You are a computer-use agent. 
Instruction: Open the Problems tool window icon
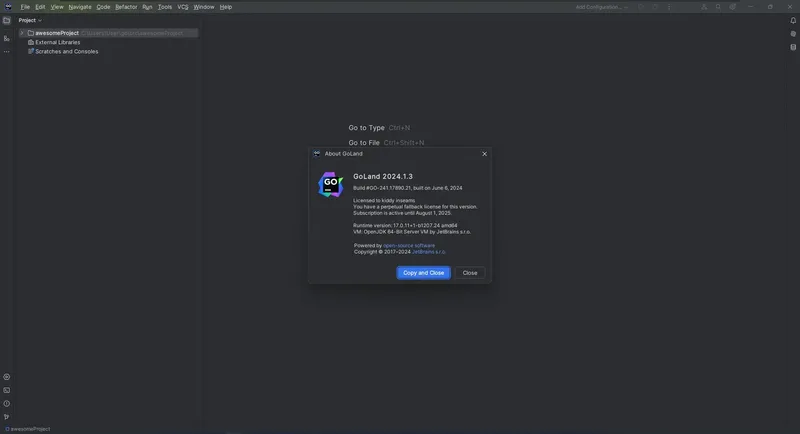pyautogui.click(x=7, y=403)
